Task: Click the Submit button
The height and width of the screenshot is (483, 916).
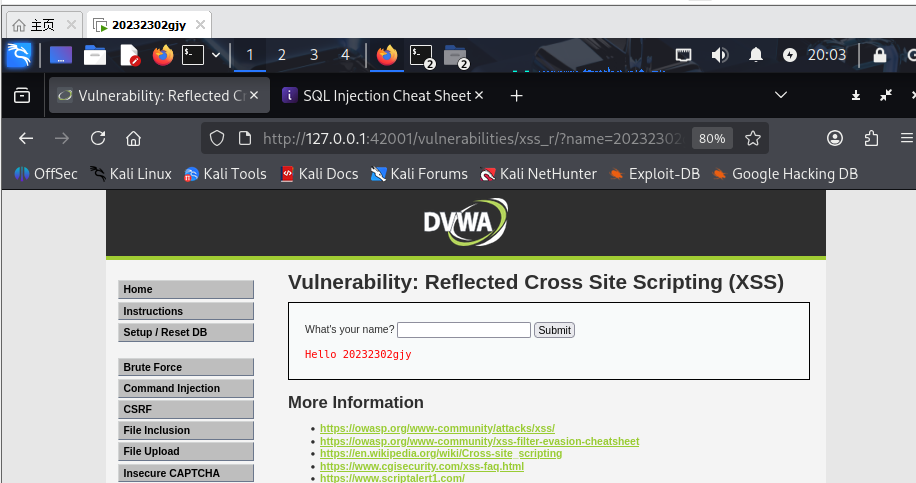Action: click(x=554, y=330)
